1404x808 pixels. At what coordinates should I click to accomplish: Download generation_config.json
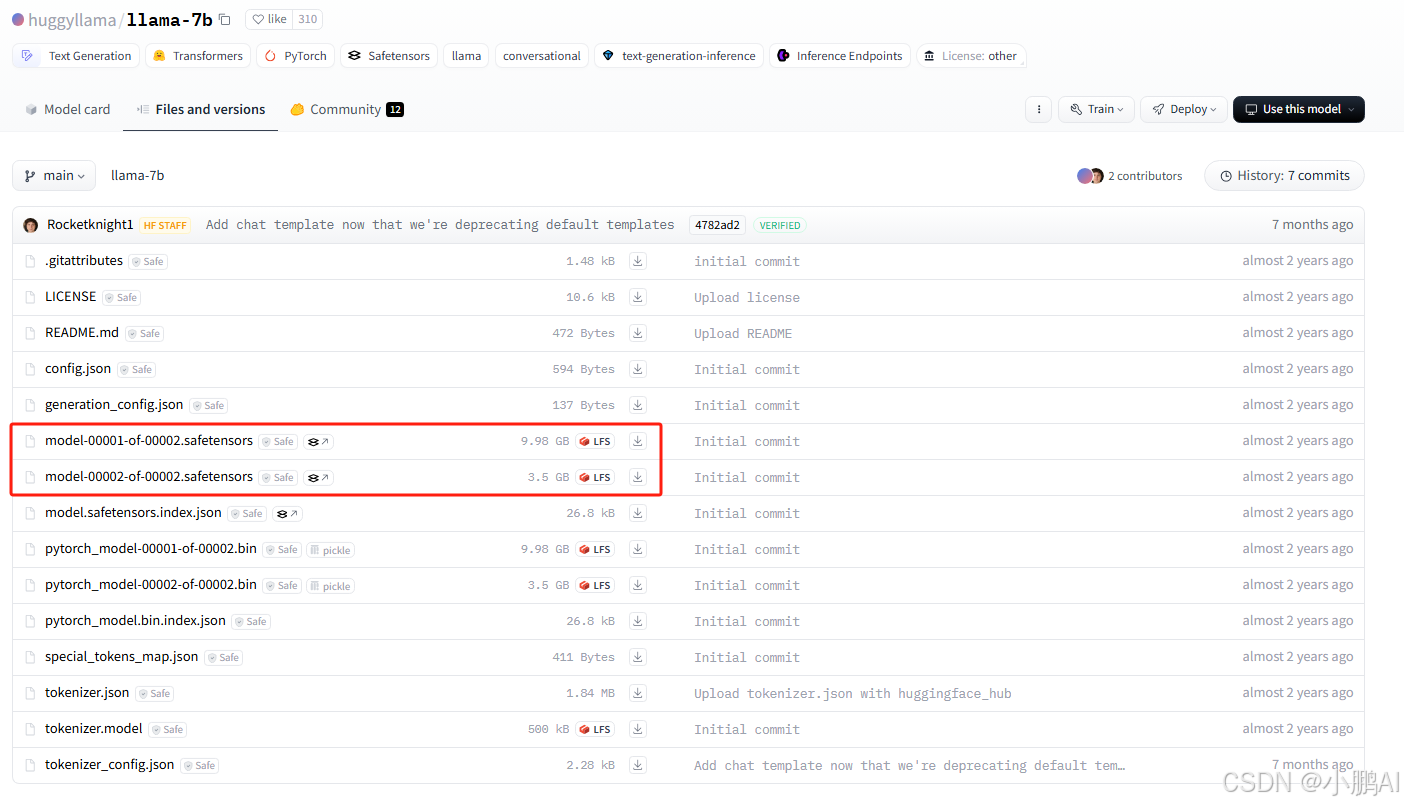coord(638,405)
